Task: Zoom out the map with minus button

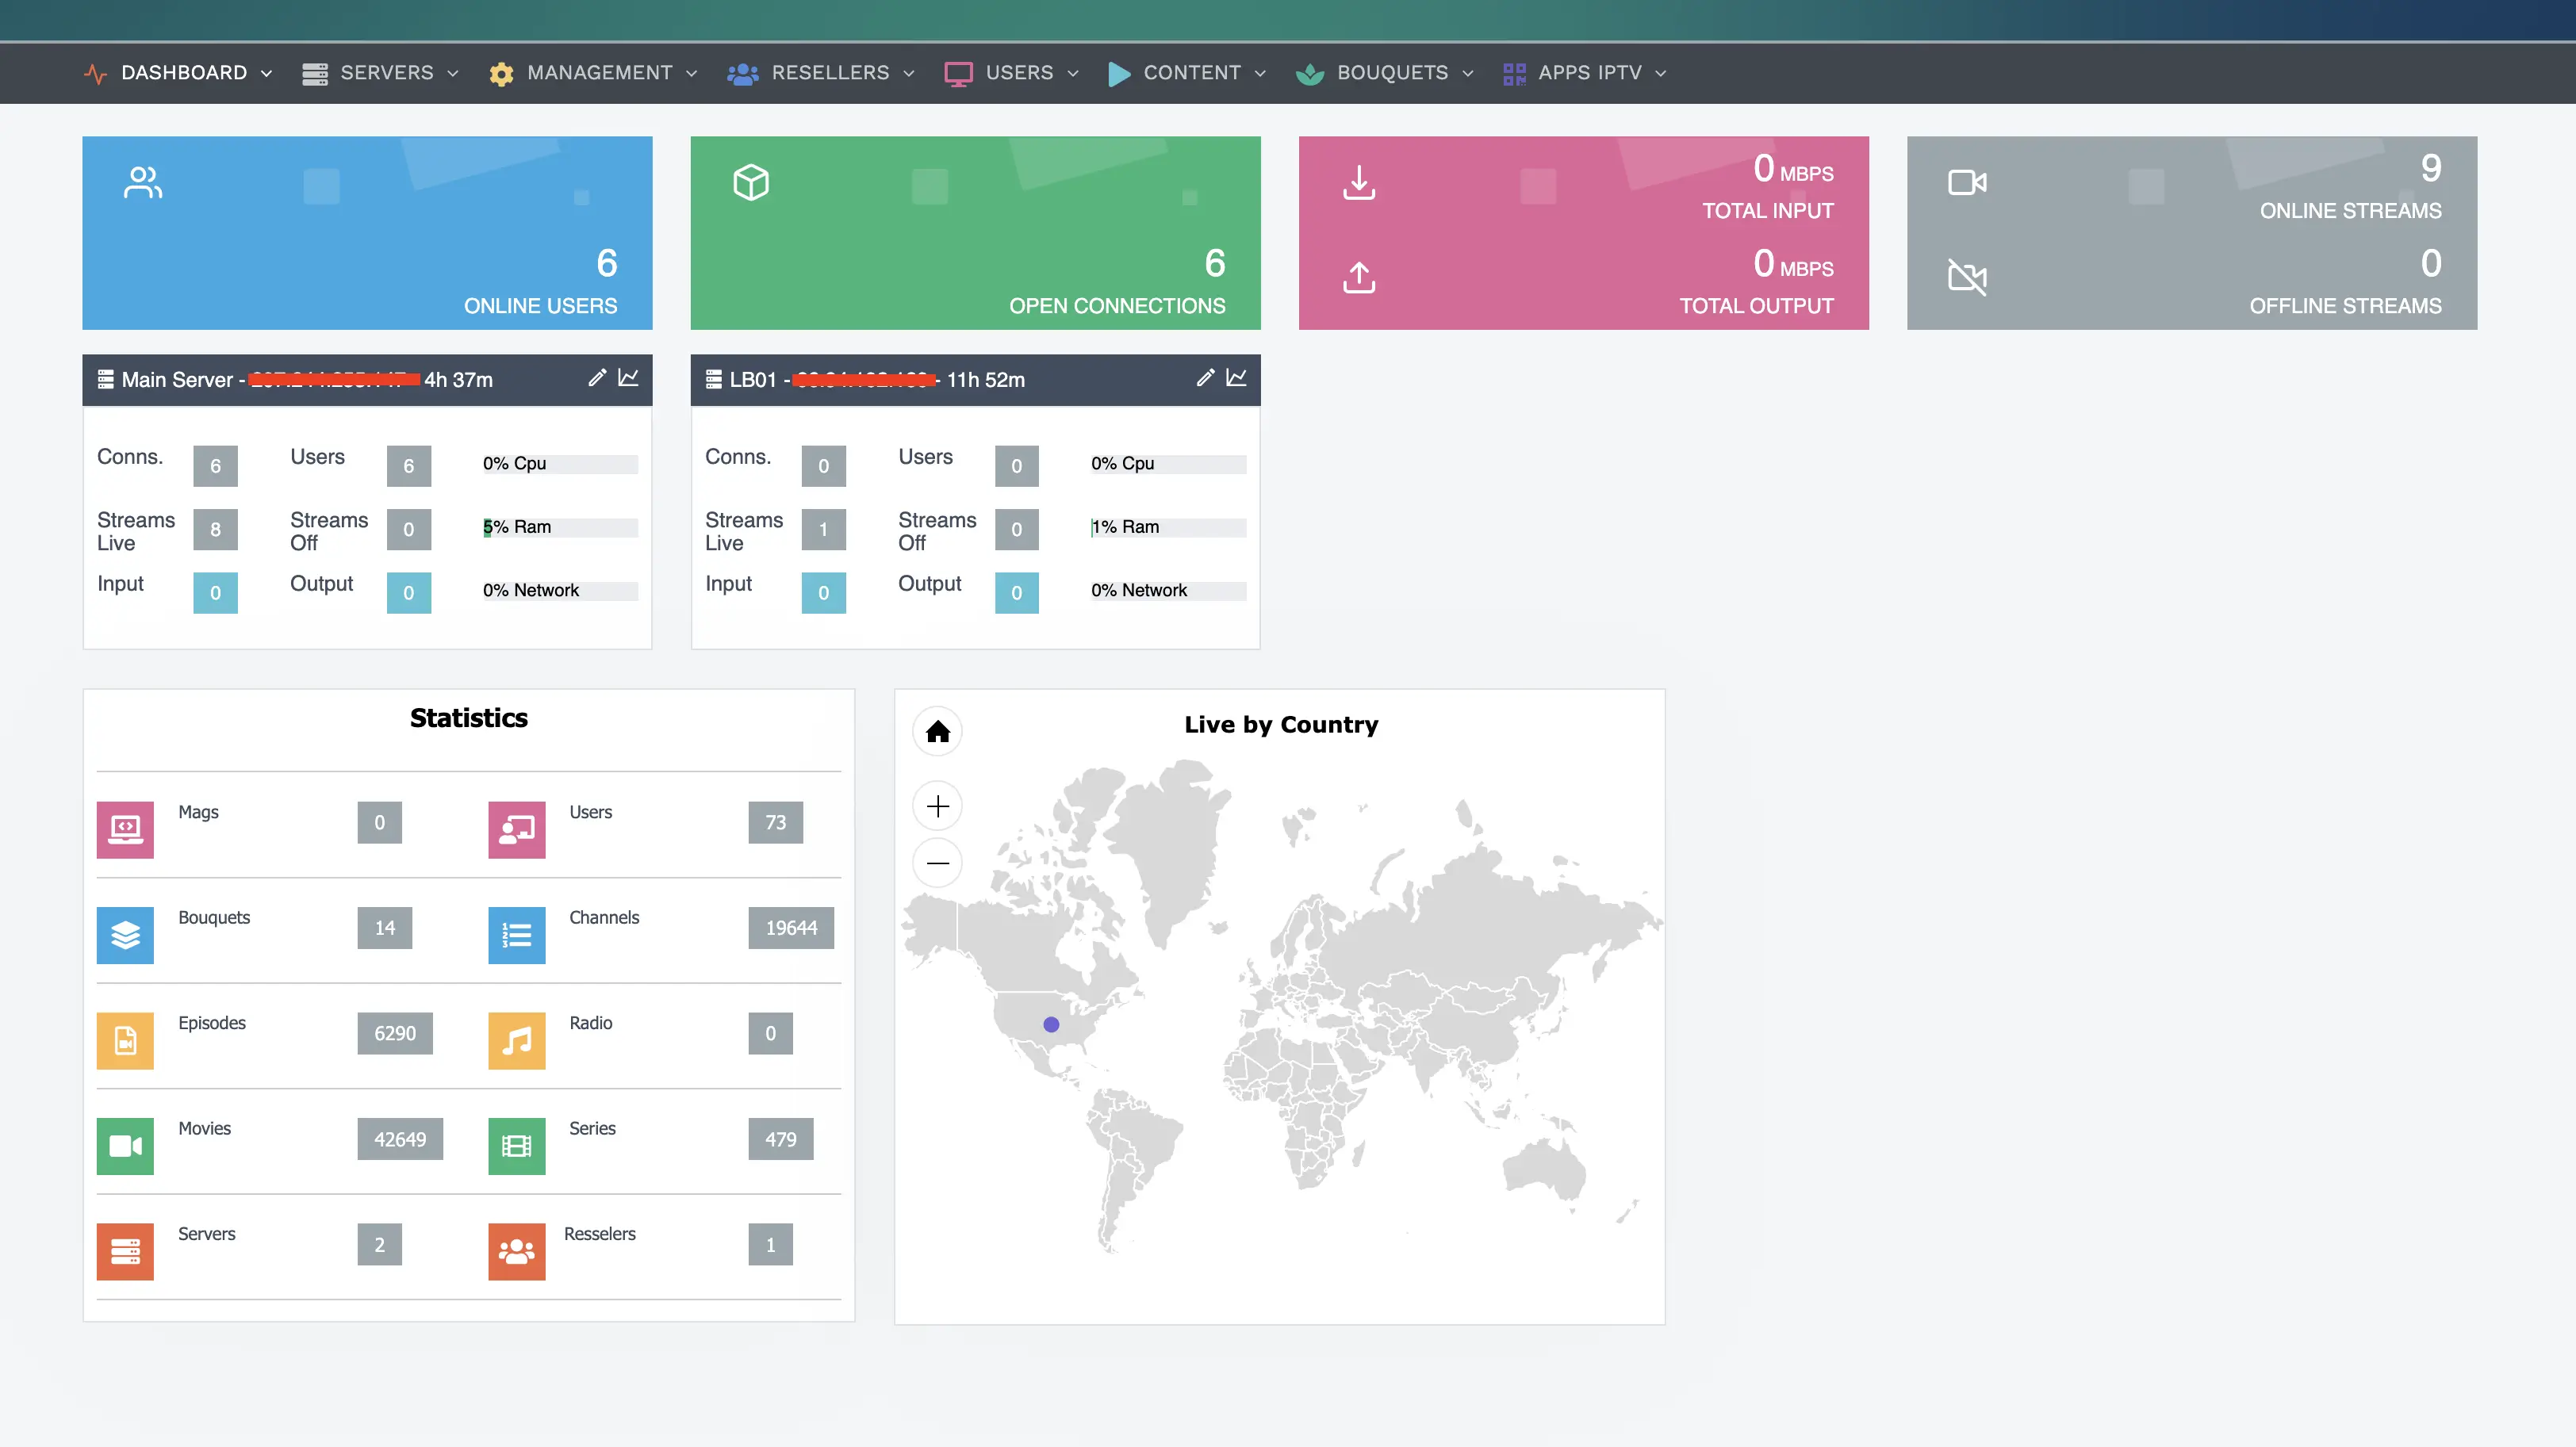Action: [x=937, y=863]
